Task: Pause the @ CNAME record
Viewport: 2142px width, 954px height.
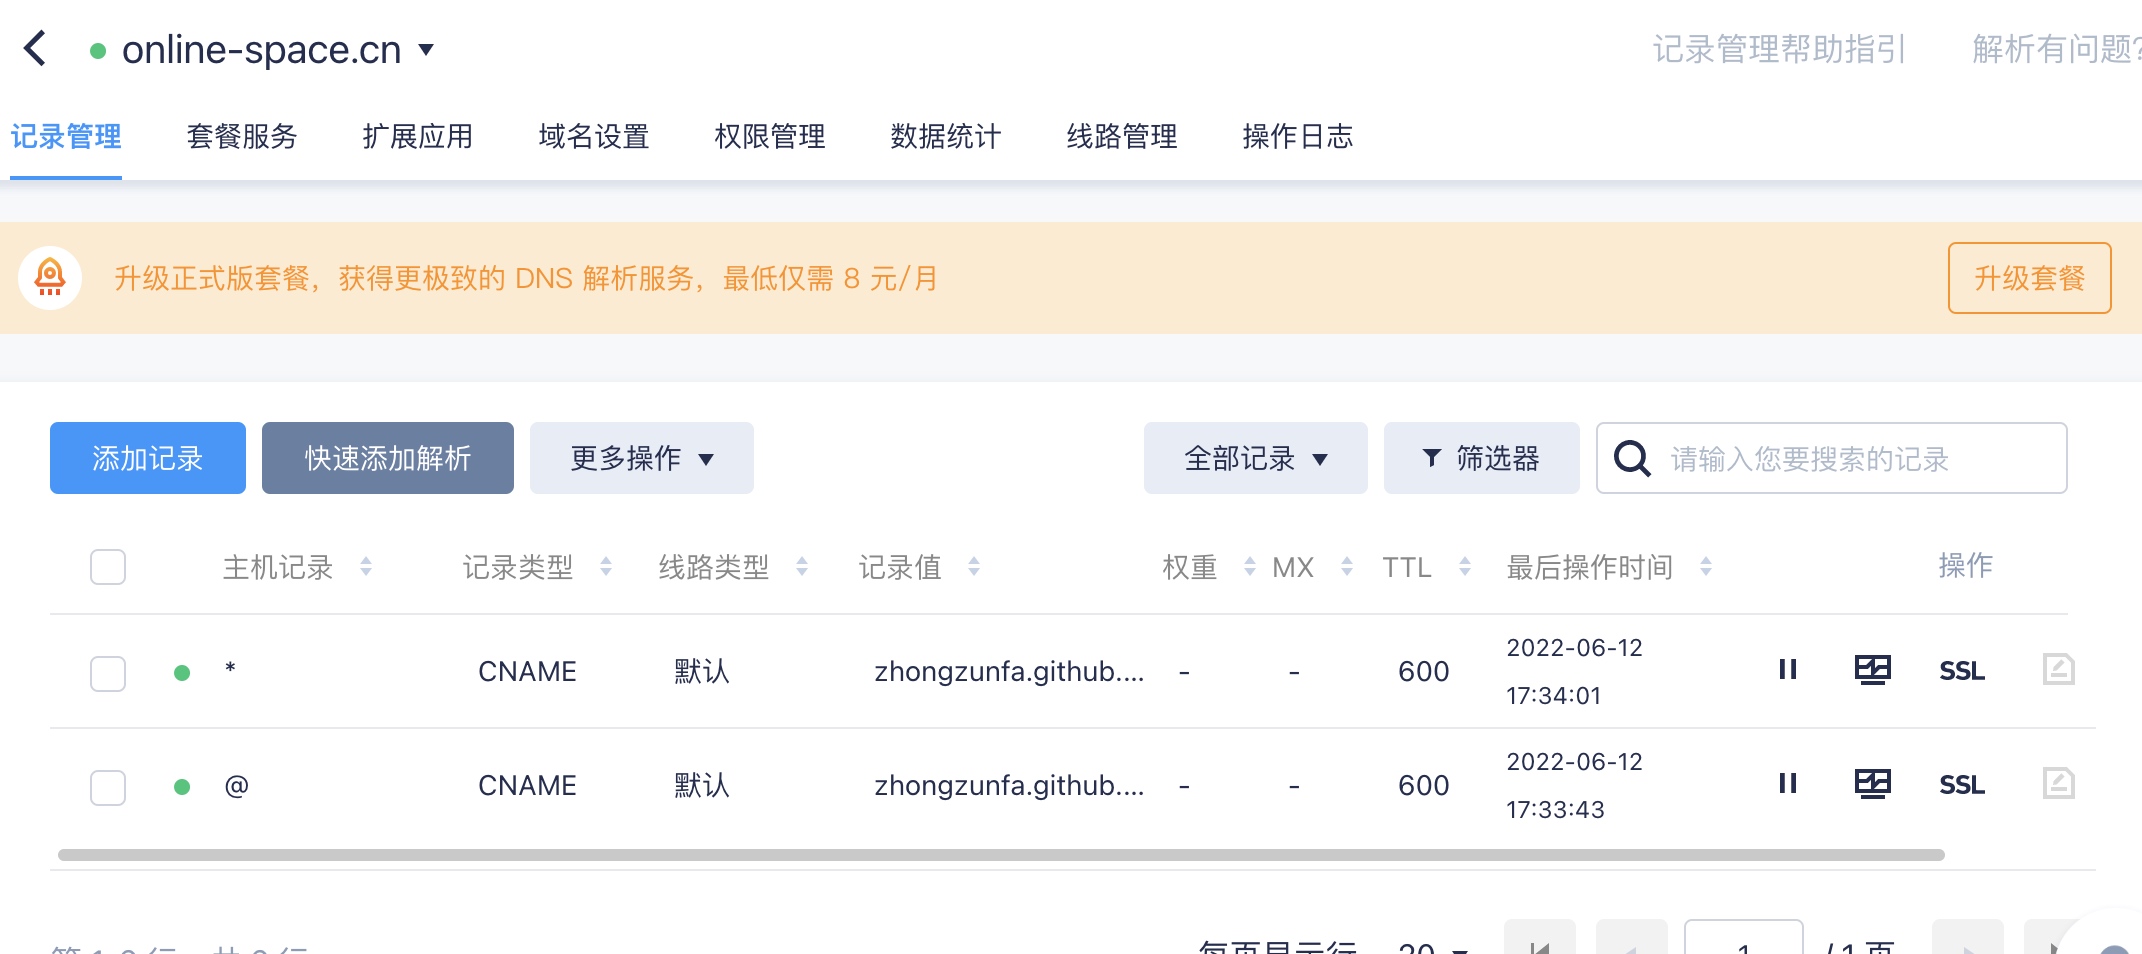Action: coord(1787,784)
